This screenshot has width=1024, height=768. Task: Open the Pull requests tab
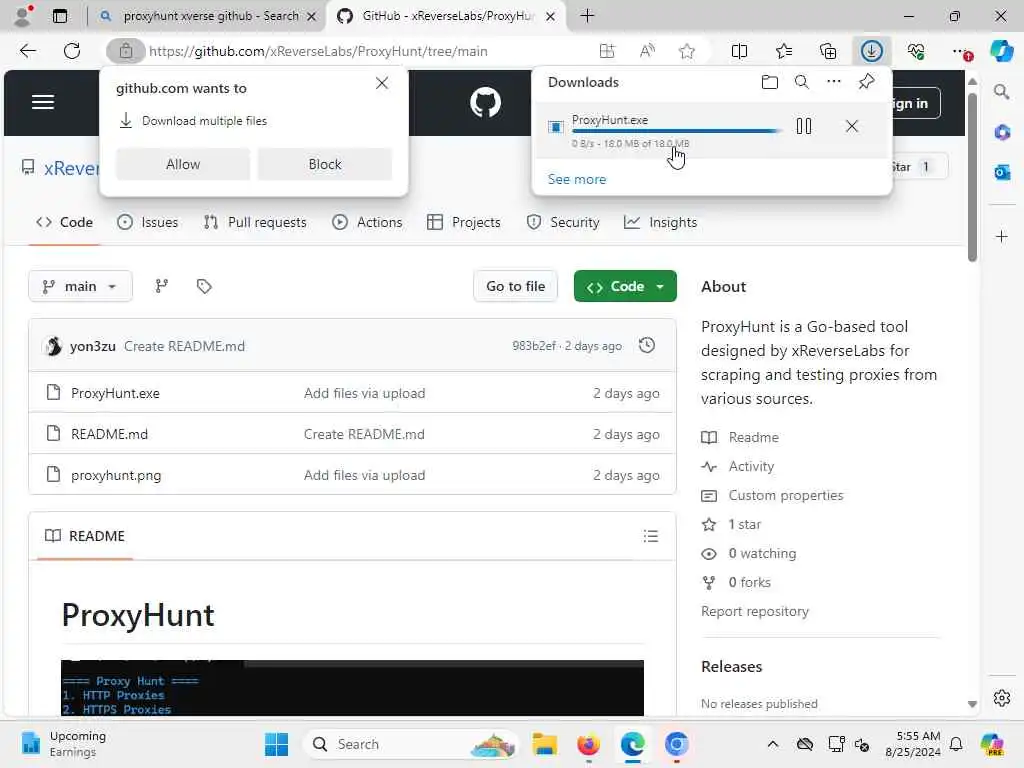(x=255, y=222)
